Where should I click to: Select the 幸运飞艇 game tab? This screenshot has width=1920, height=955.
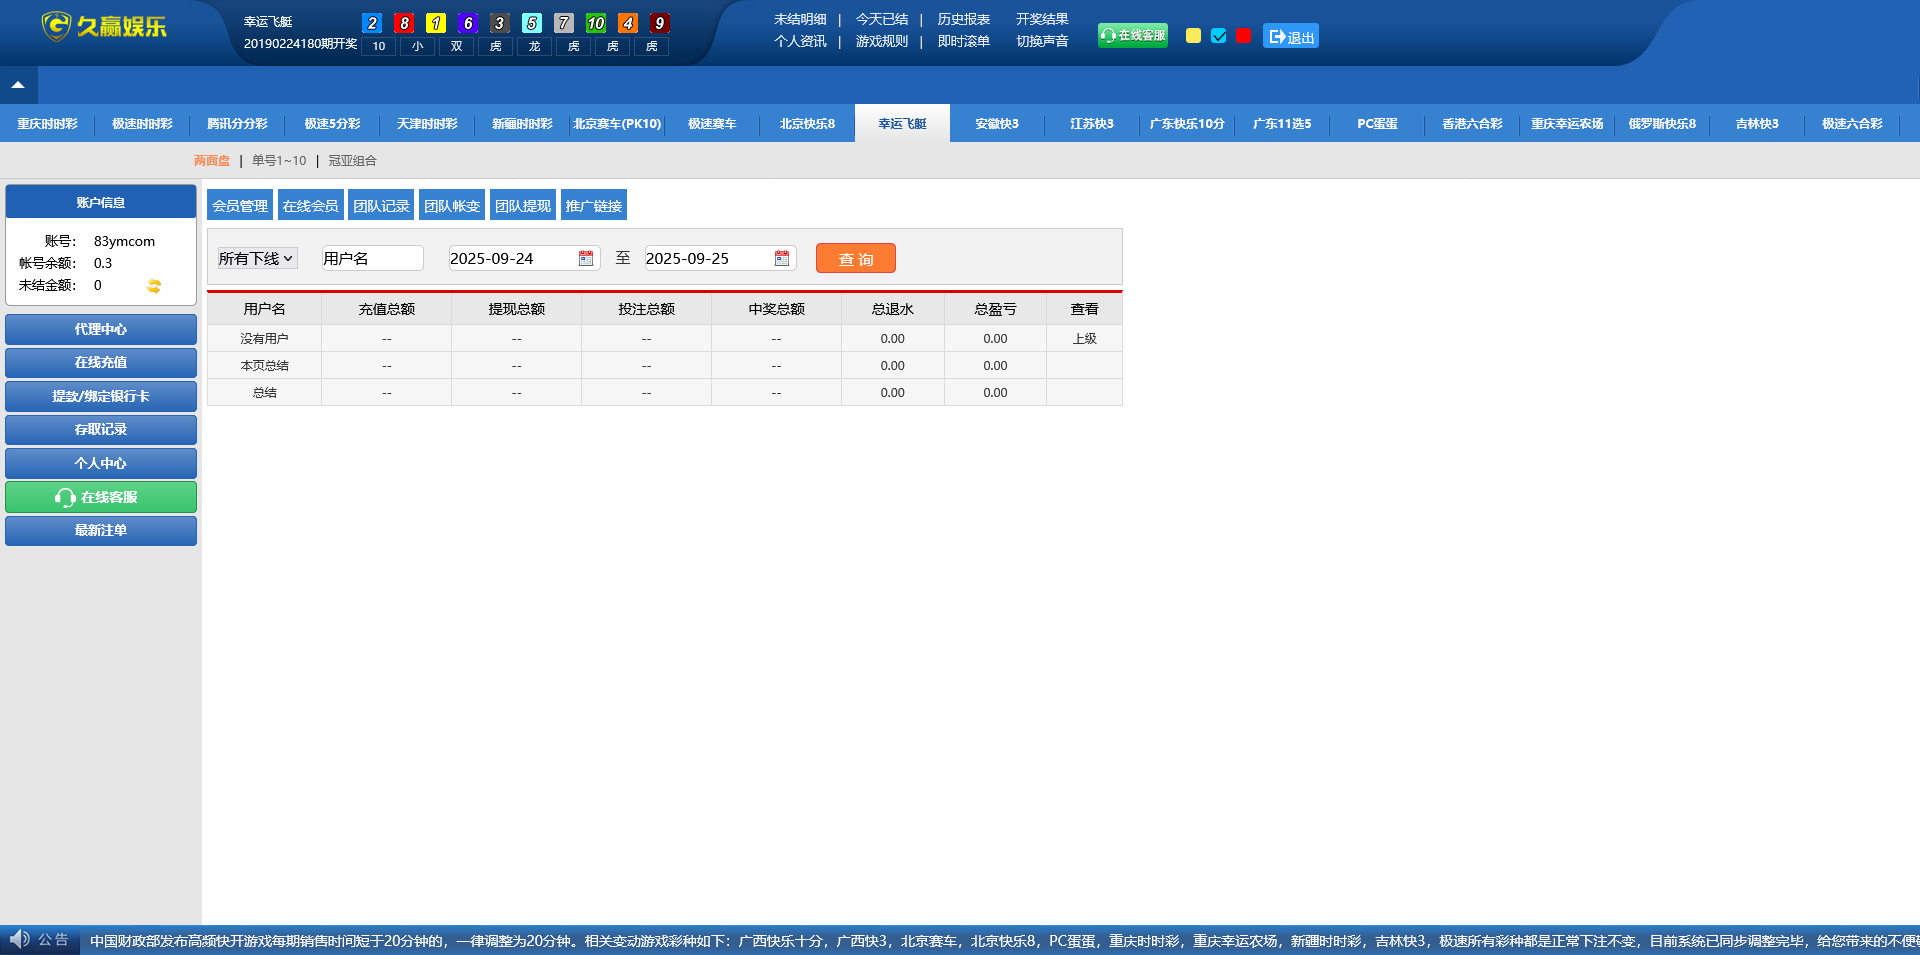point(902,124)
